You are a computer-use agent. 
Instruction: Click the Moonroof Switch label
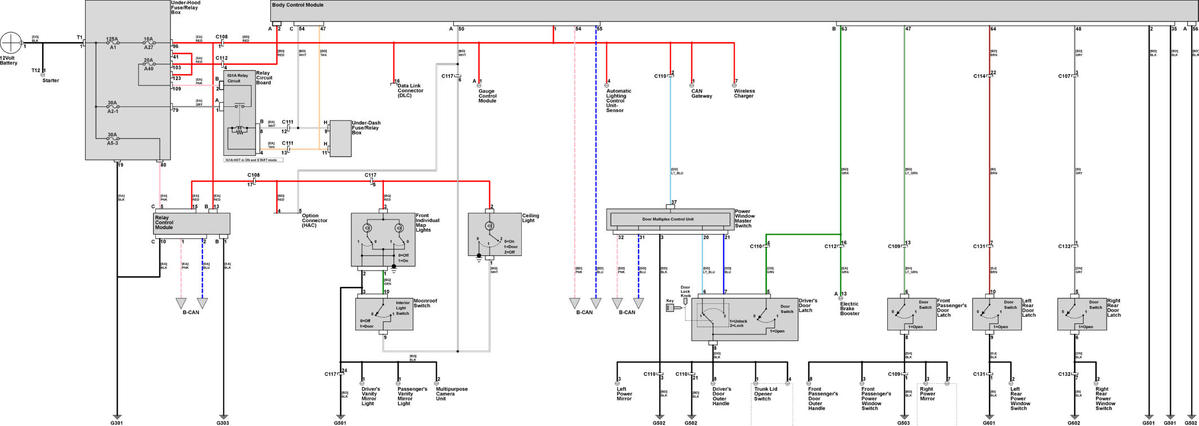425,304
